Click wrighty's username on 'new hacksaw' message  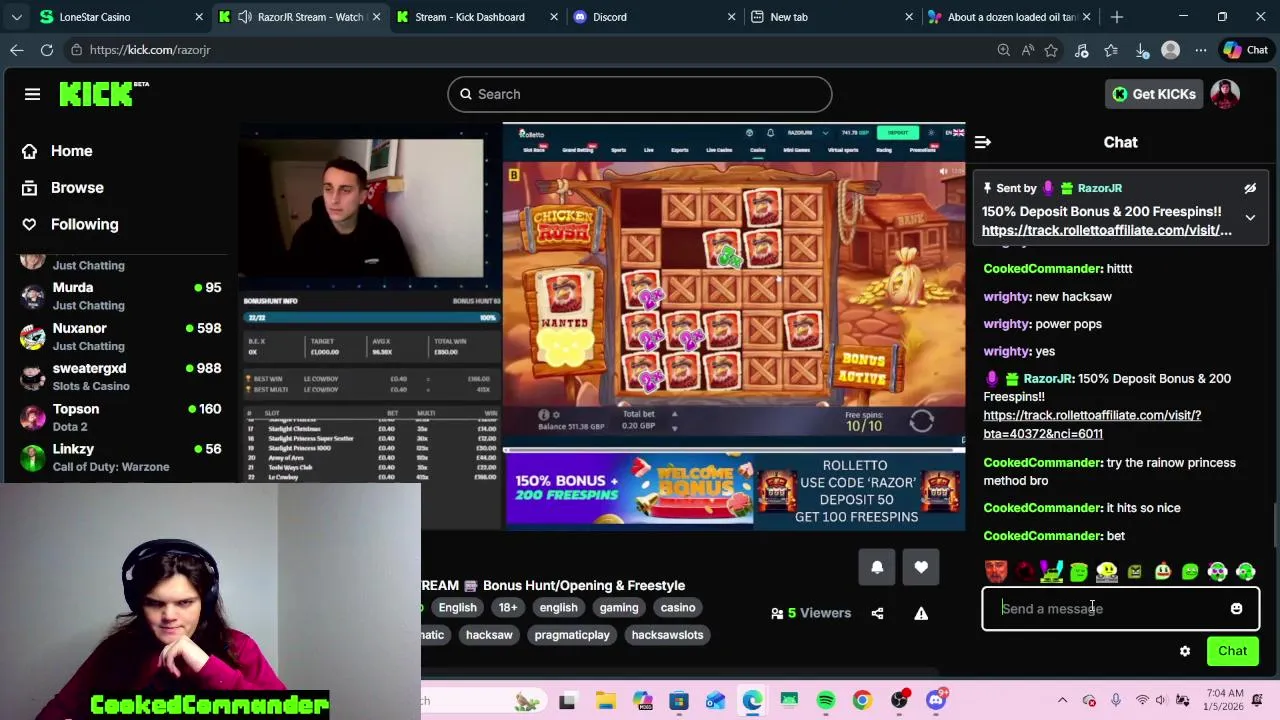[1007, 297]
